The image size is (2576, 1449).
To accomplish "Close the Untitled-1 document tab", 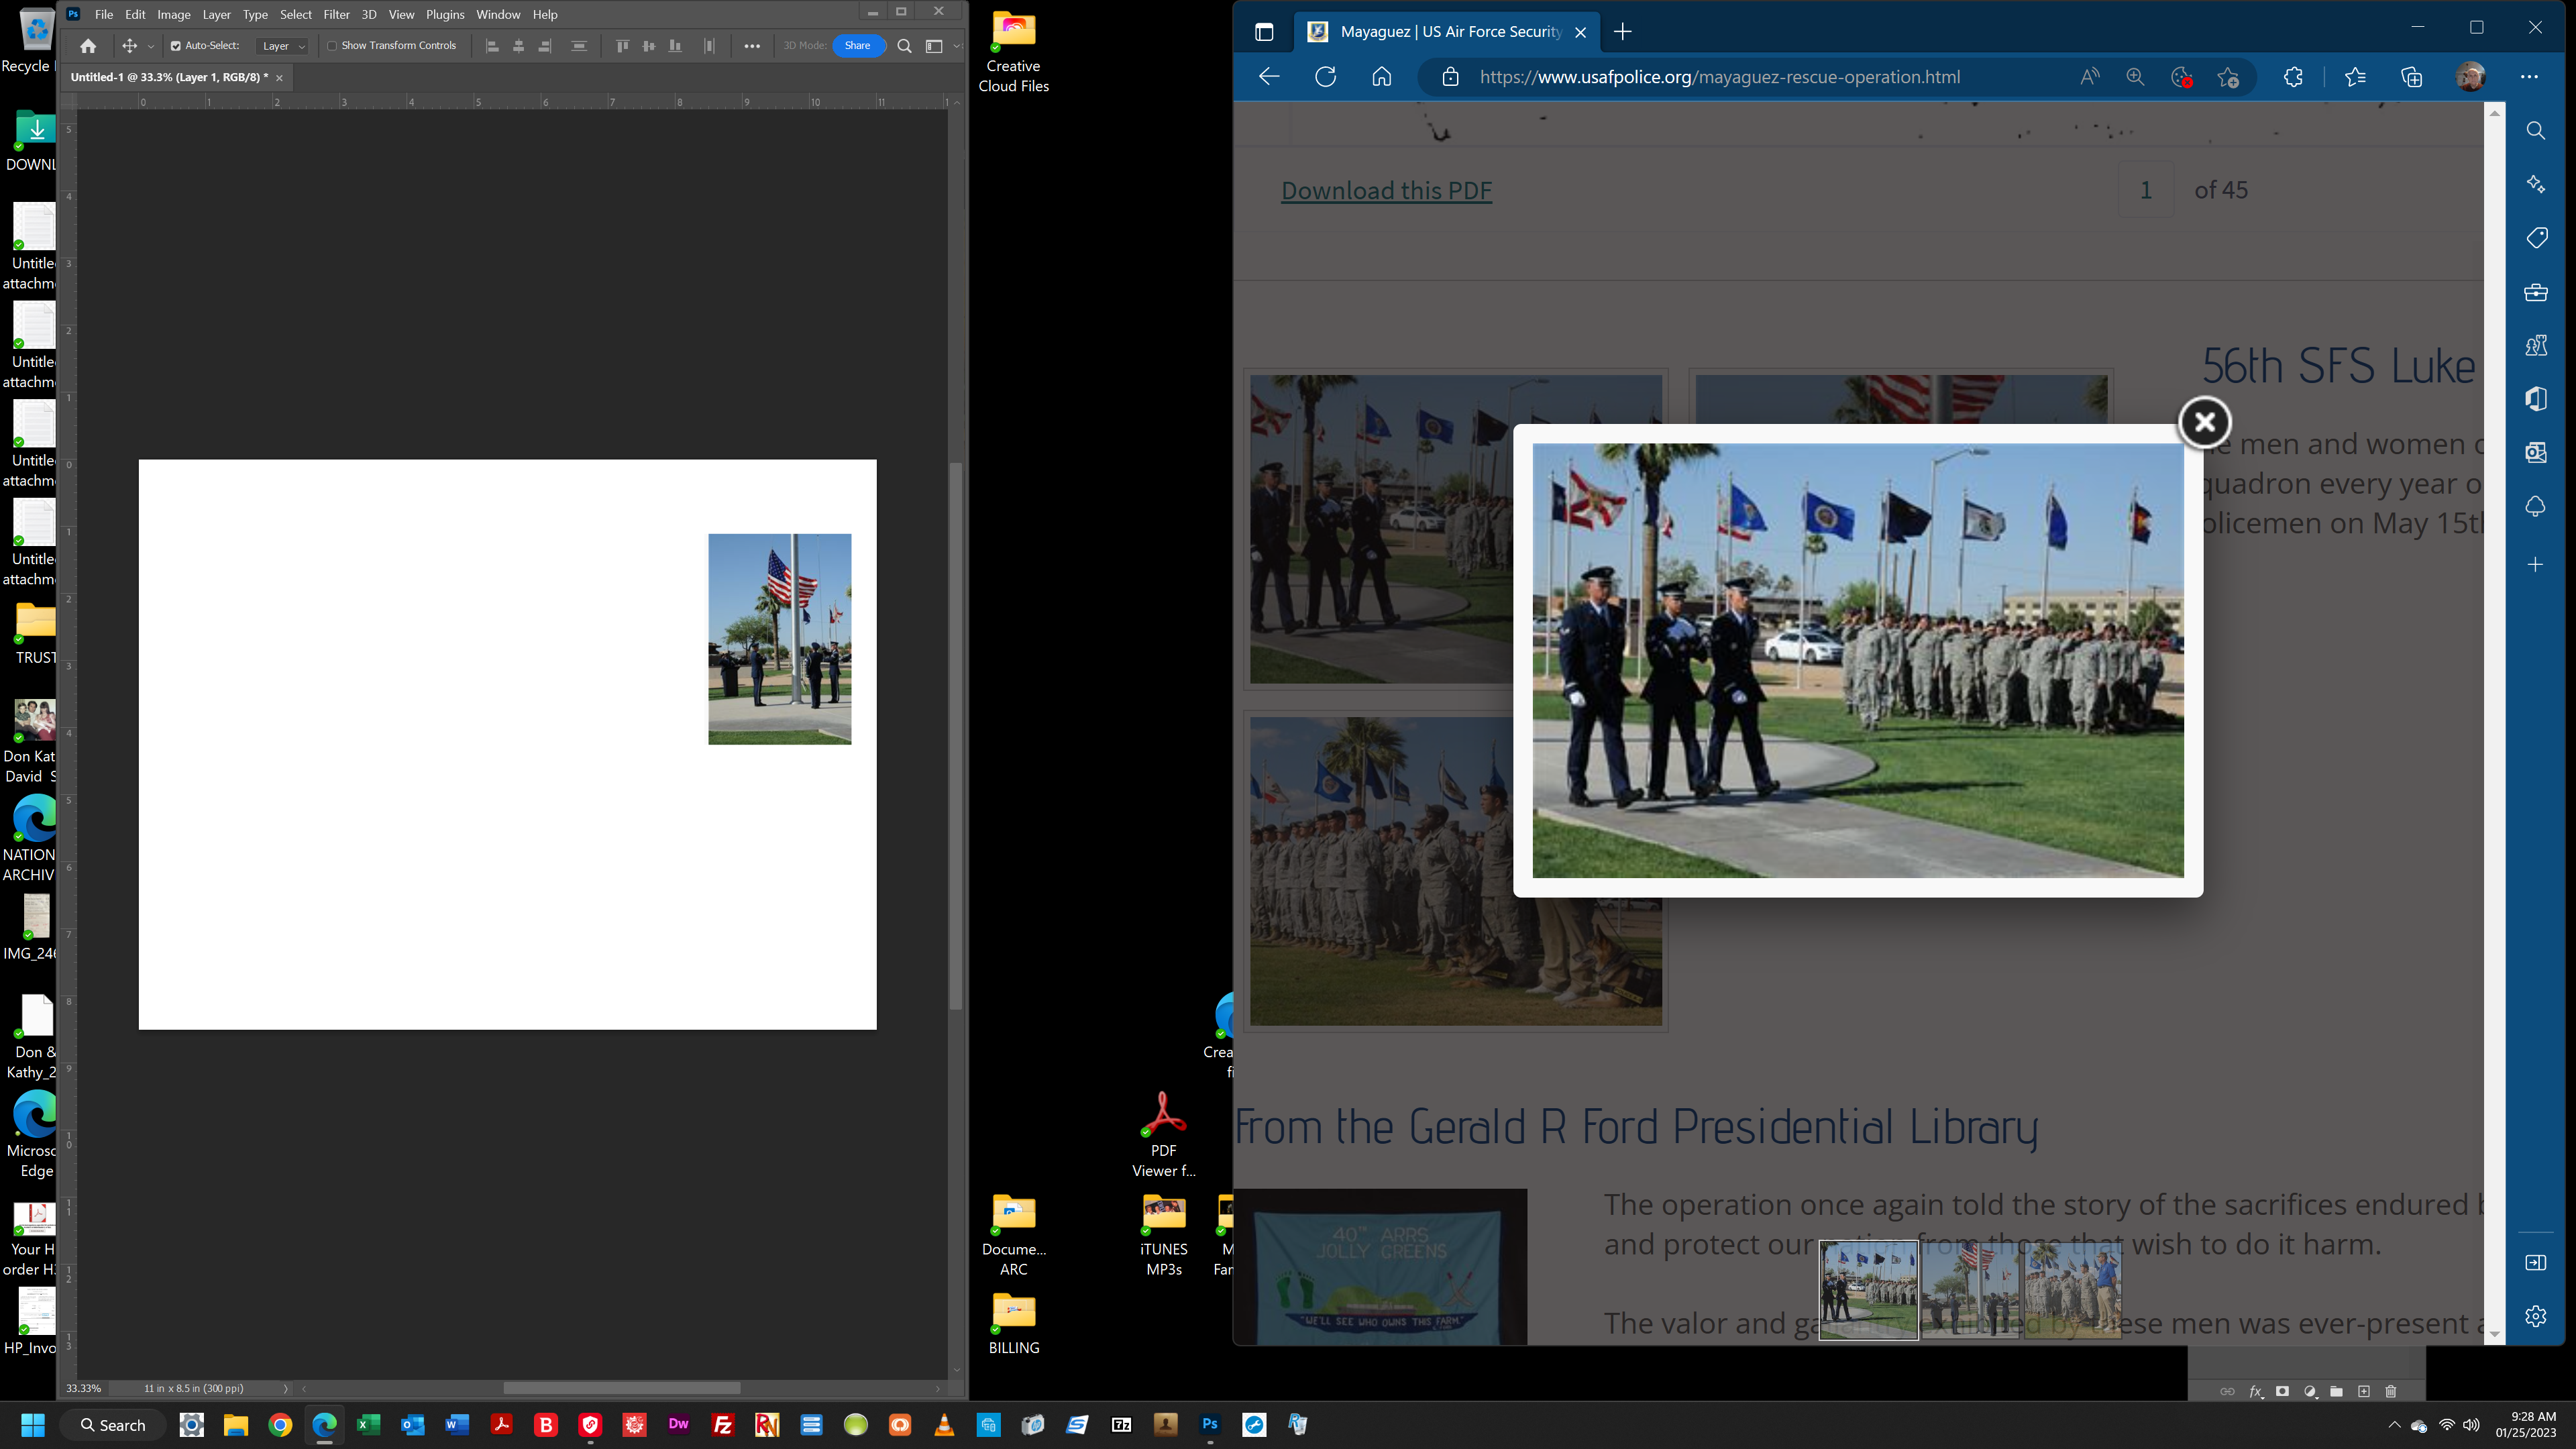I will click(279, 78).
